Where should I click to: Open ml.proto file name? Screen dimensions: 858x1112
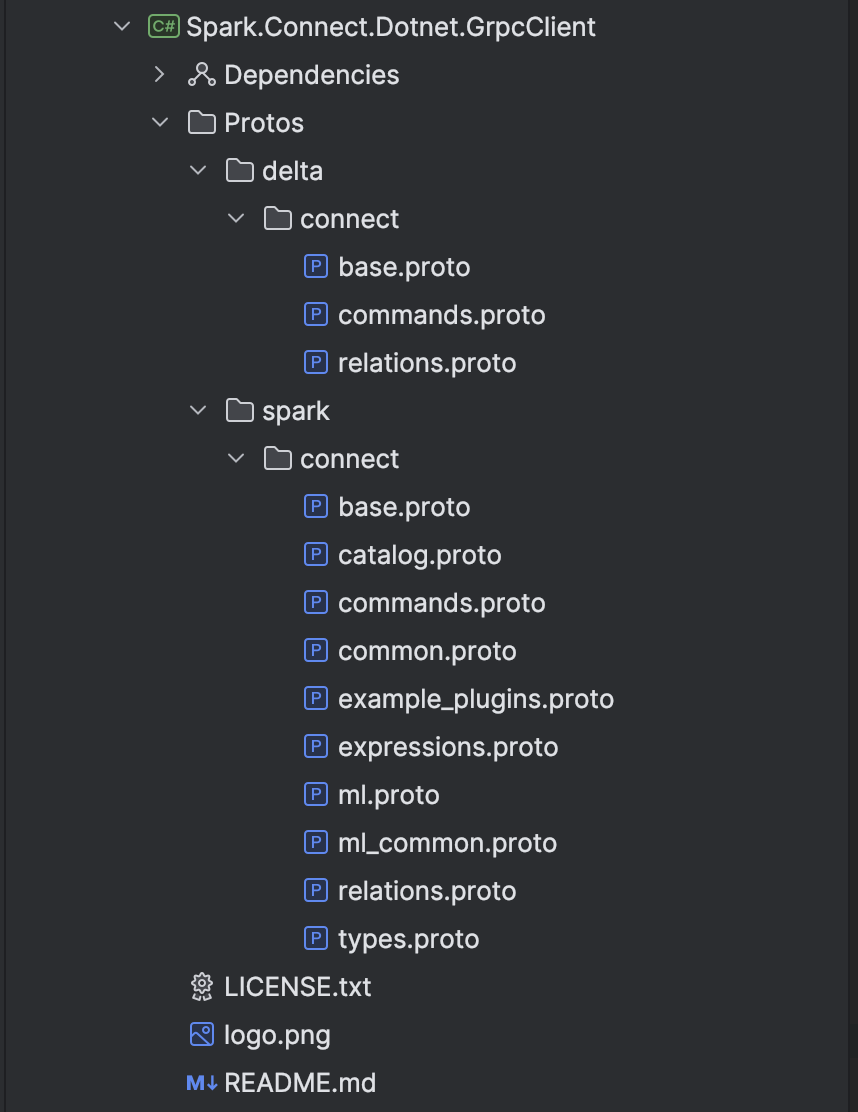pyautogui.click(x=389, y=795)
